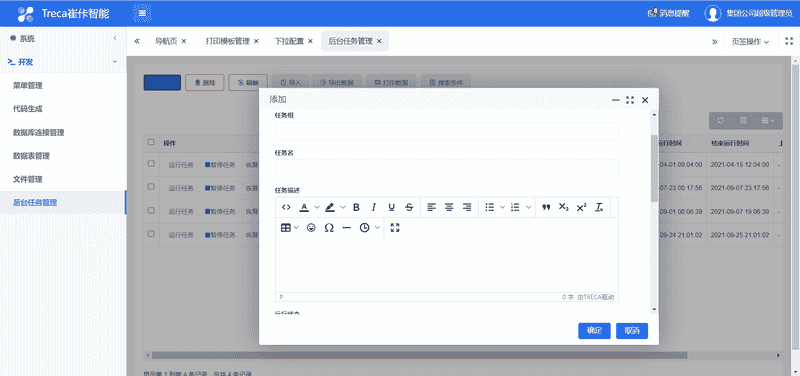Align text left in editor

432,207
